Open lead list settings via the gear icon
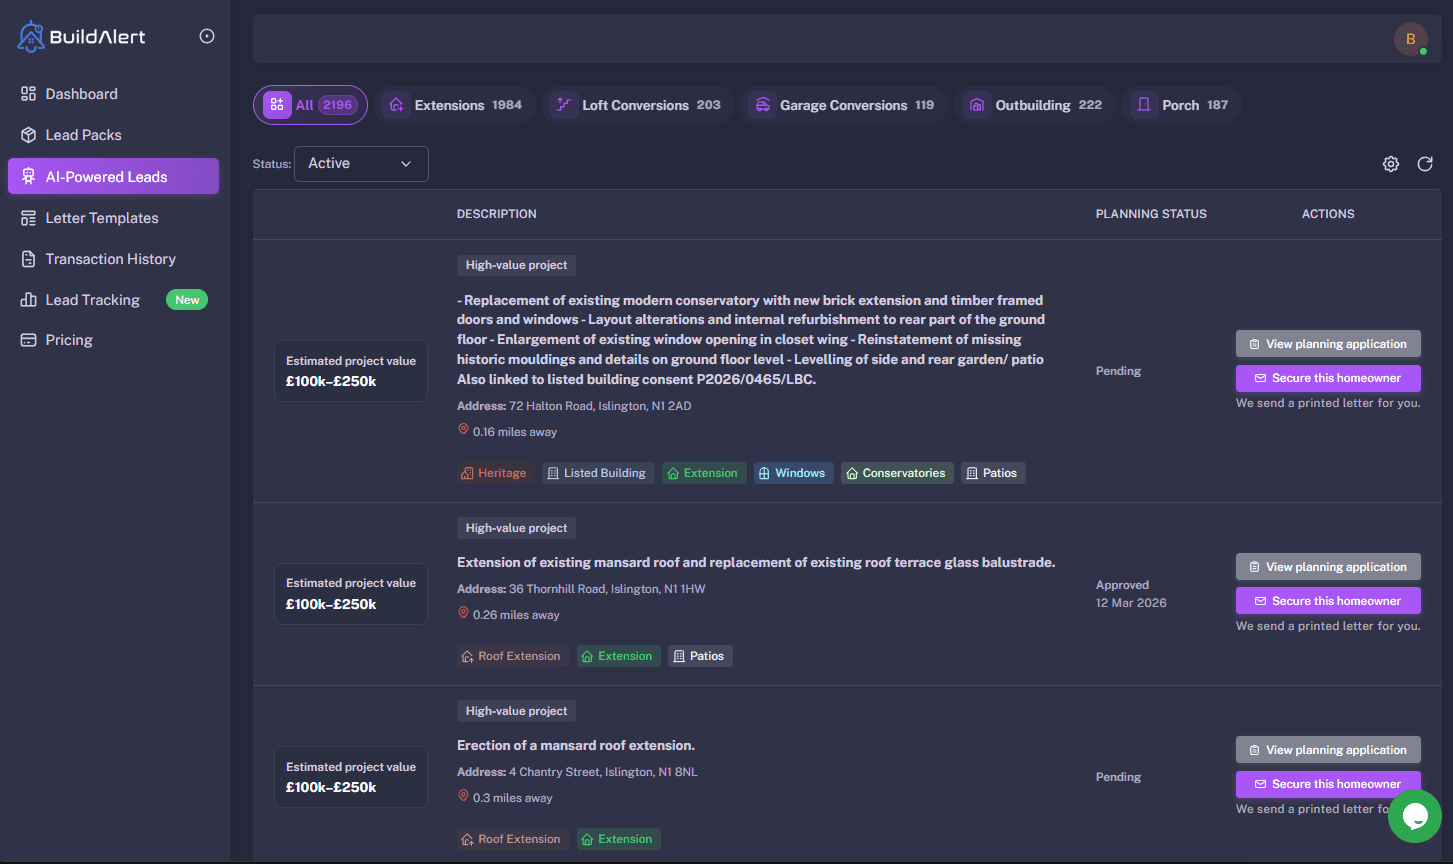The image size is (1453, 864). (1390, 164)
